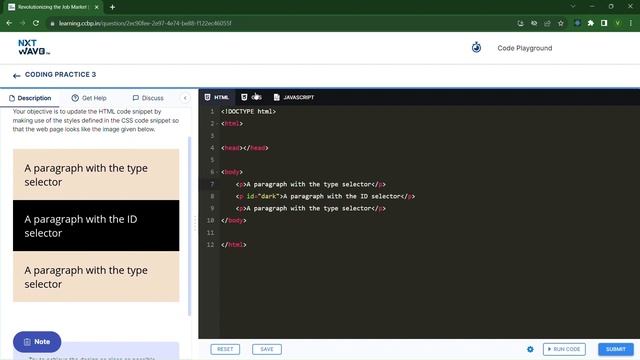
Task: Switch to the CSS editor tab
Action: point(251,97)
